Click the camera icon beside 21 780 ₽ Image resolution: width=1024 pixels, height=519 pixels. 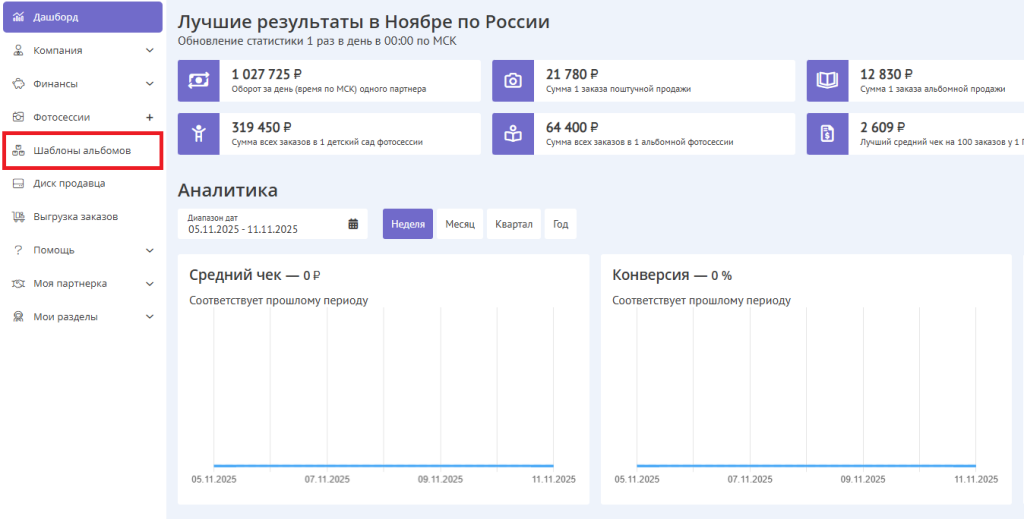click(513, 81)
